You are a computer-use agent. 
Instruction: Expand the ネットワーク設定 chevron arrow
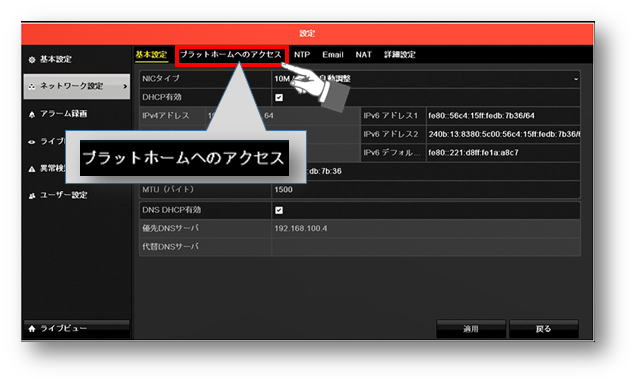(x=125, y=87)
